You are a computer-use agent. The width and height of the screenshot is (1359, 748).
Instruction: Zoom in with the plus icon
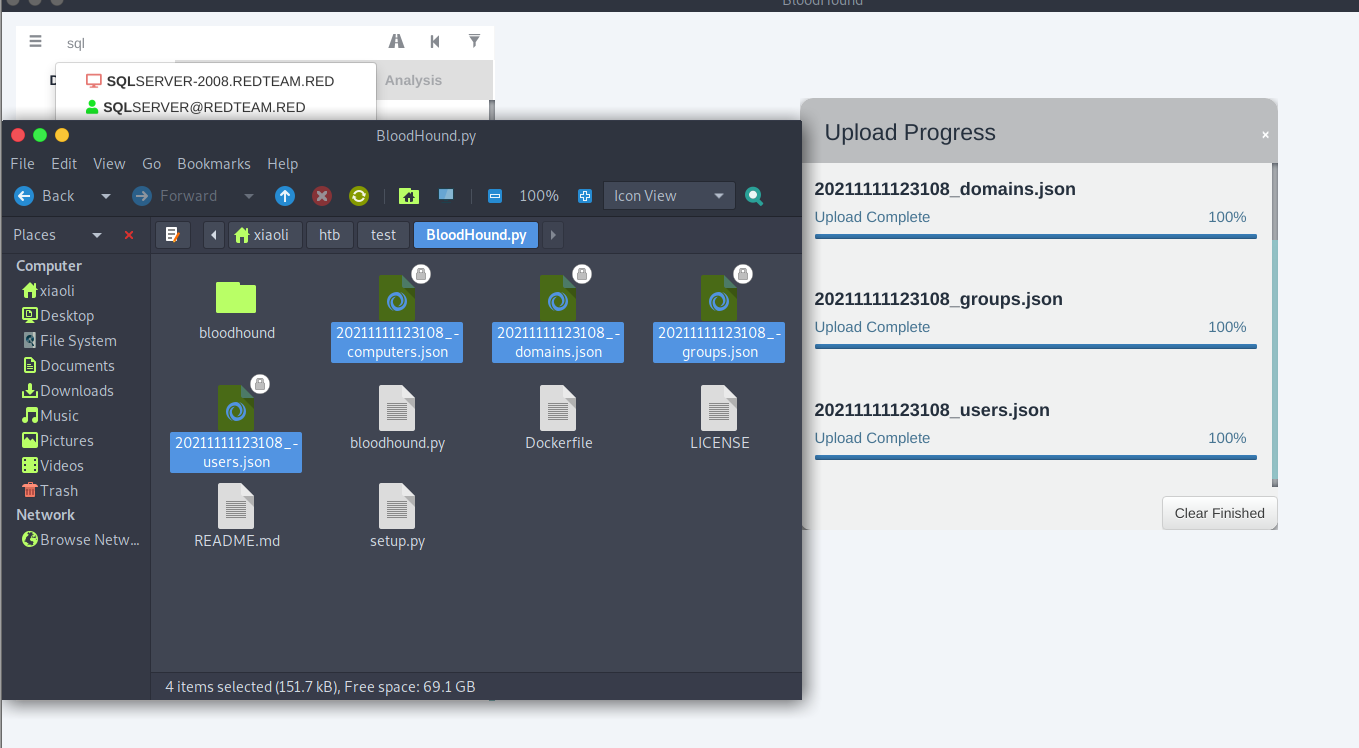(x=585, y=196)
